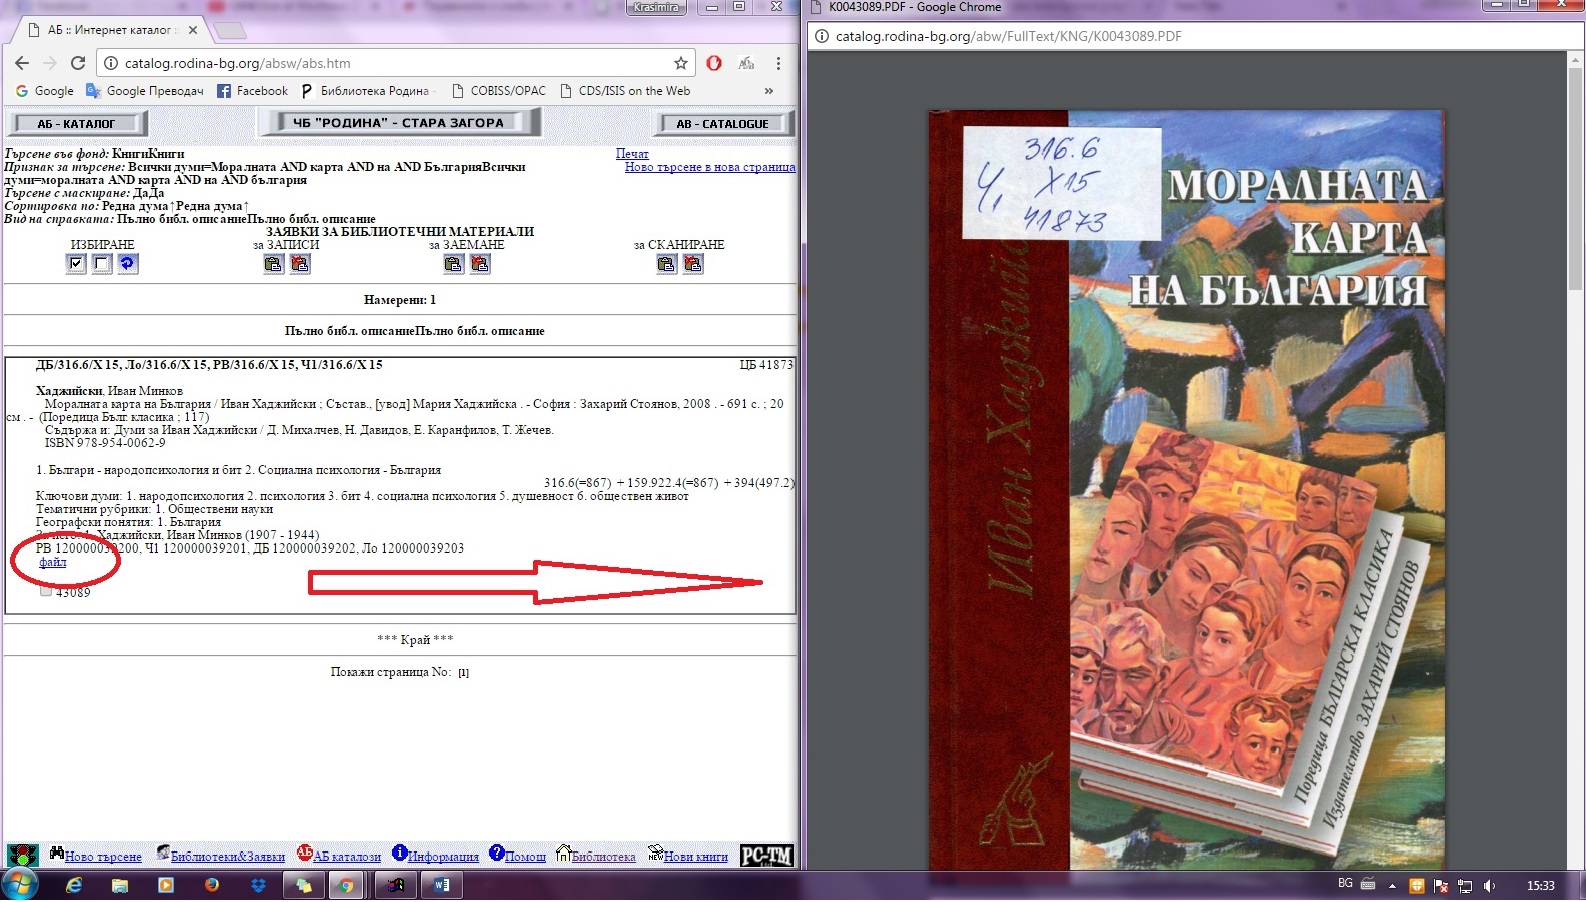This screenshot has width=1586, height=902.
Task: Expand the hidden bookmarks overflow chevron
Action: 768,91
